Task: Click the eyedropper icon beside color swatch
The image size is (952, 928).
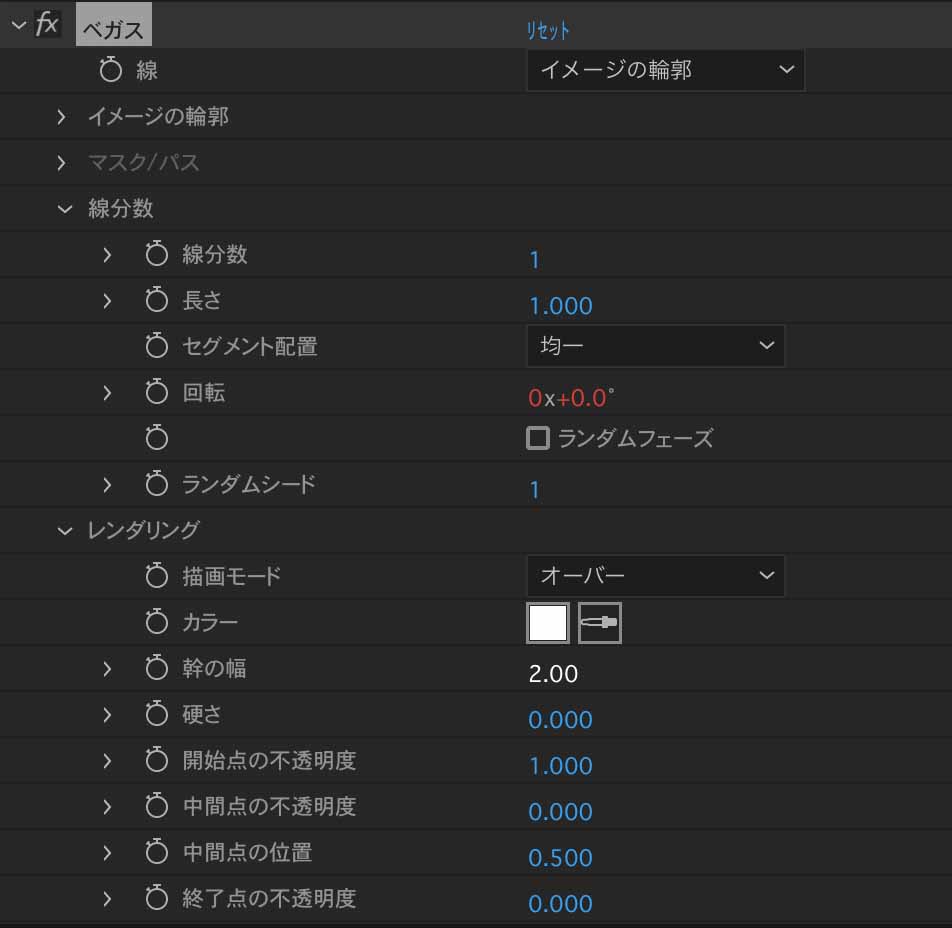Action: (599, 623)
